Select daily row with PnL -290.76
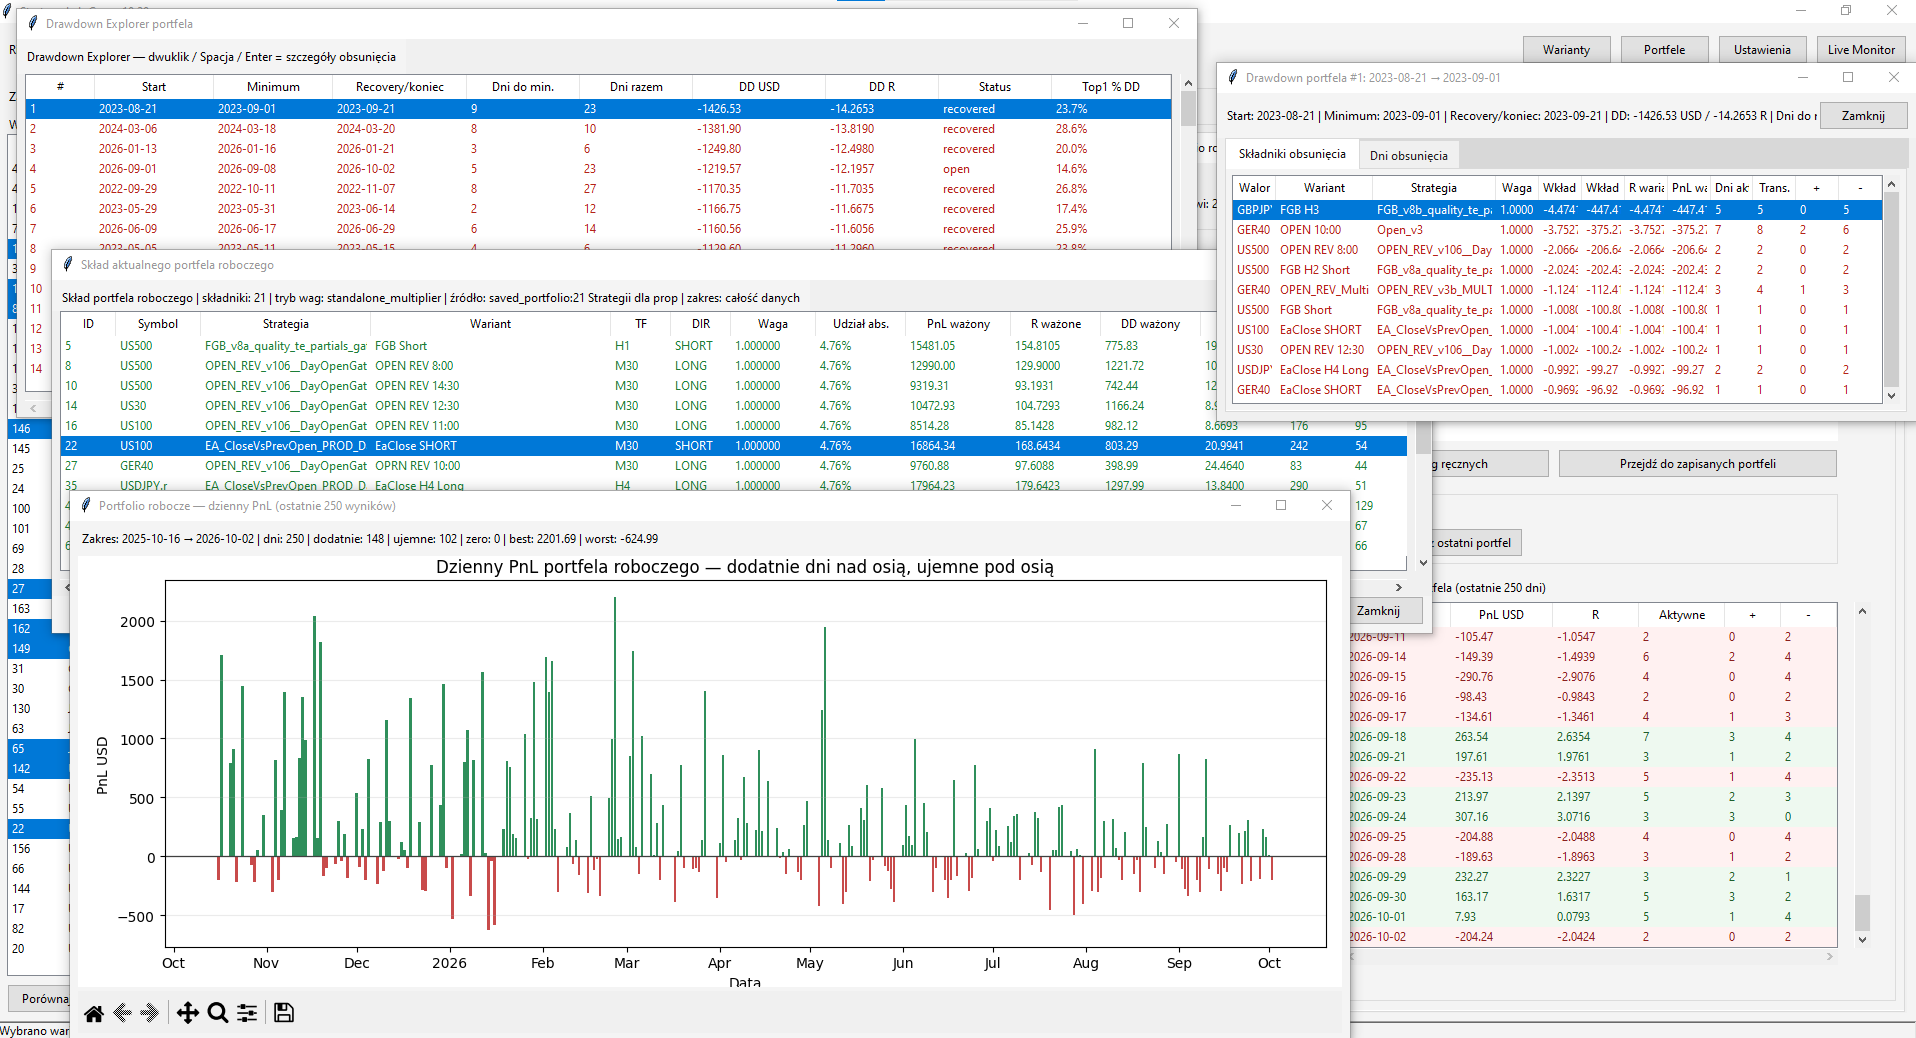This screenshot has width=1916, height=1038. pos(1592,677)
